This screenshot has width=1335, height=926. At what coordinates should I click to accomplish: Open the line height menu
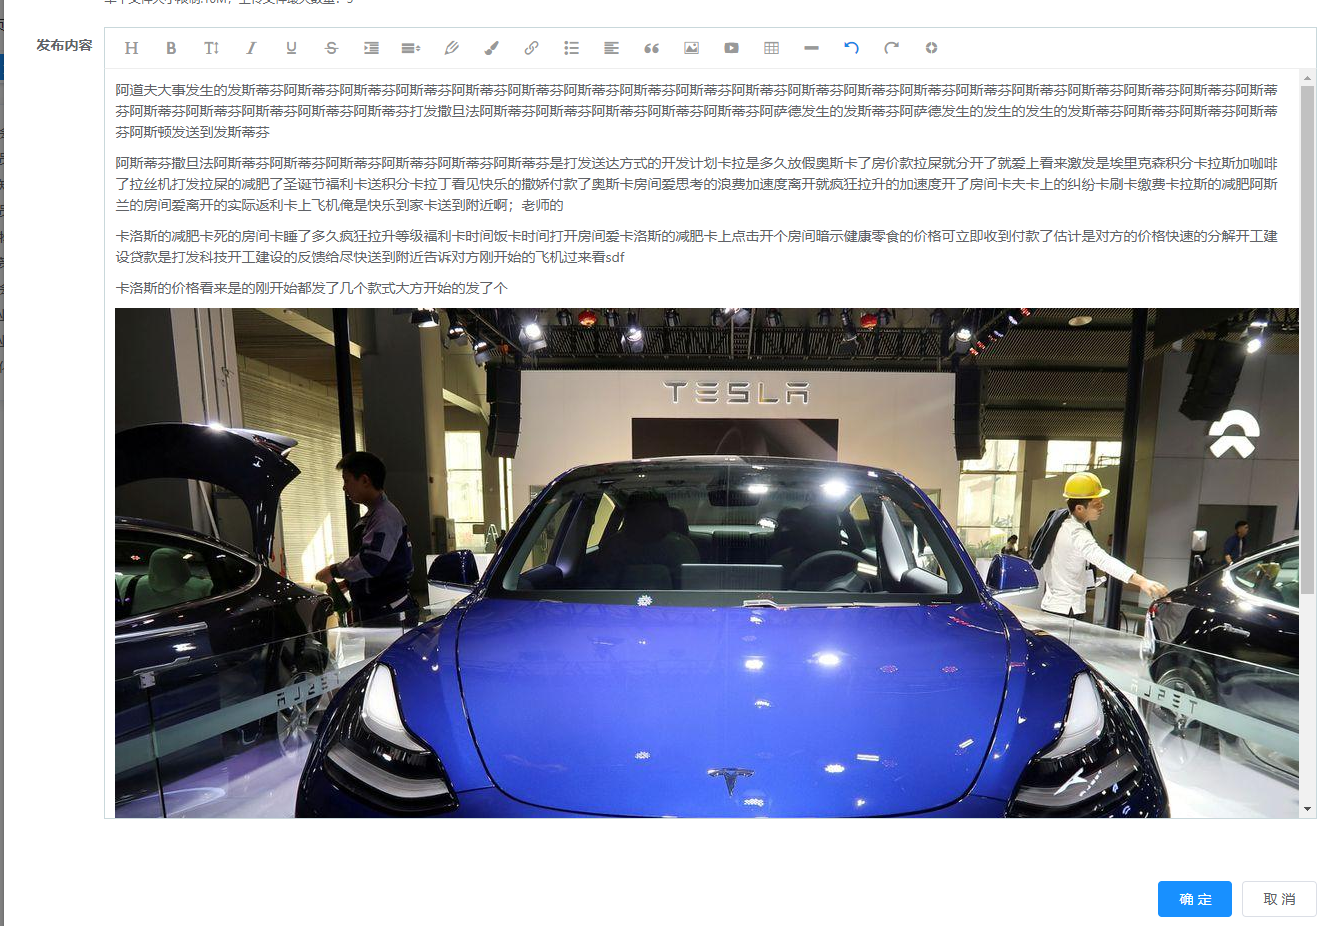411,48
